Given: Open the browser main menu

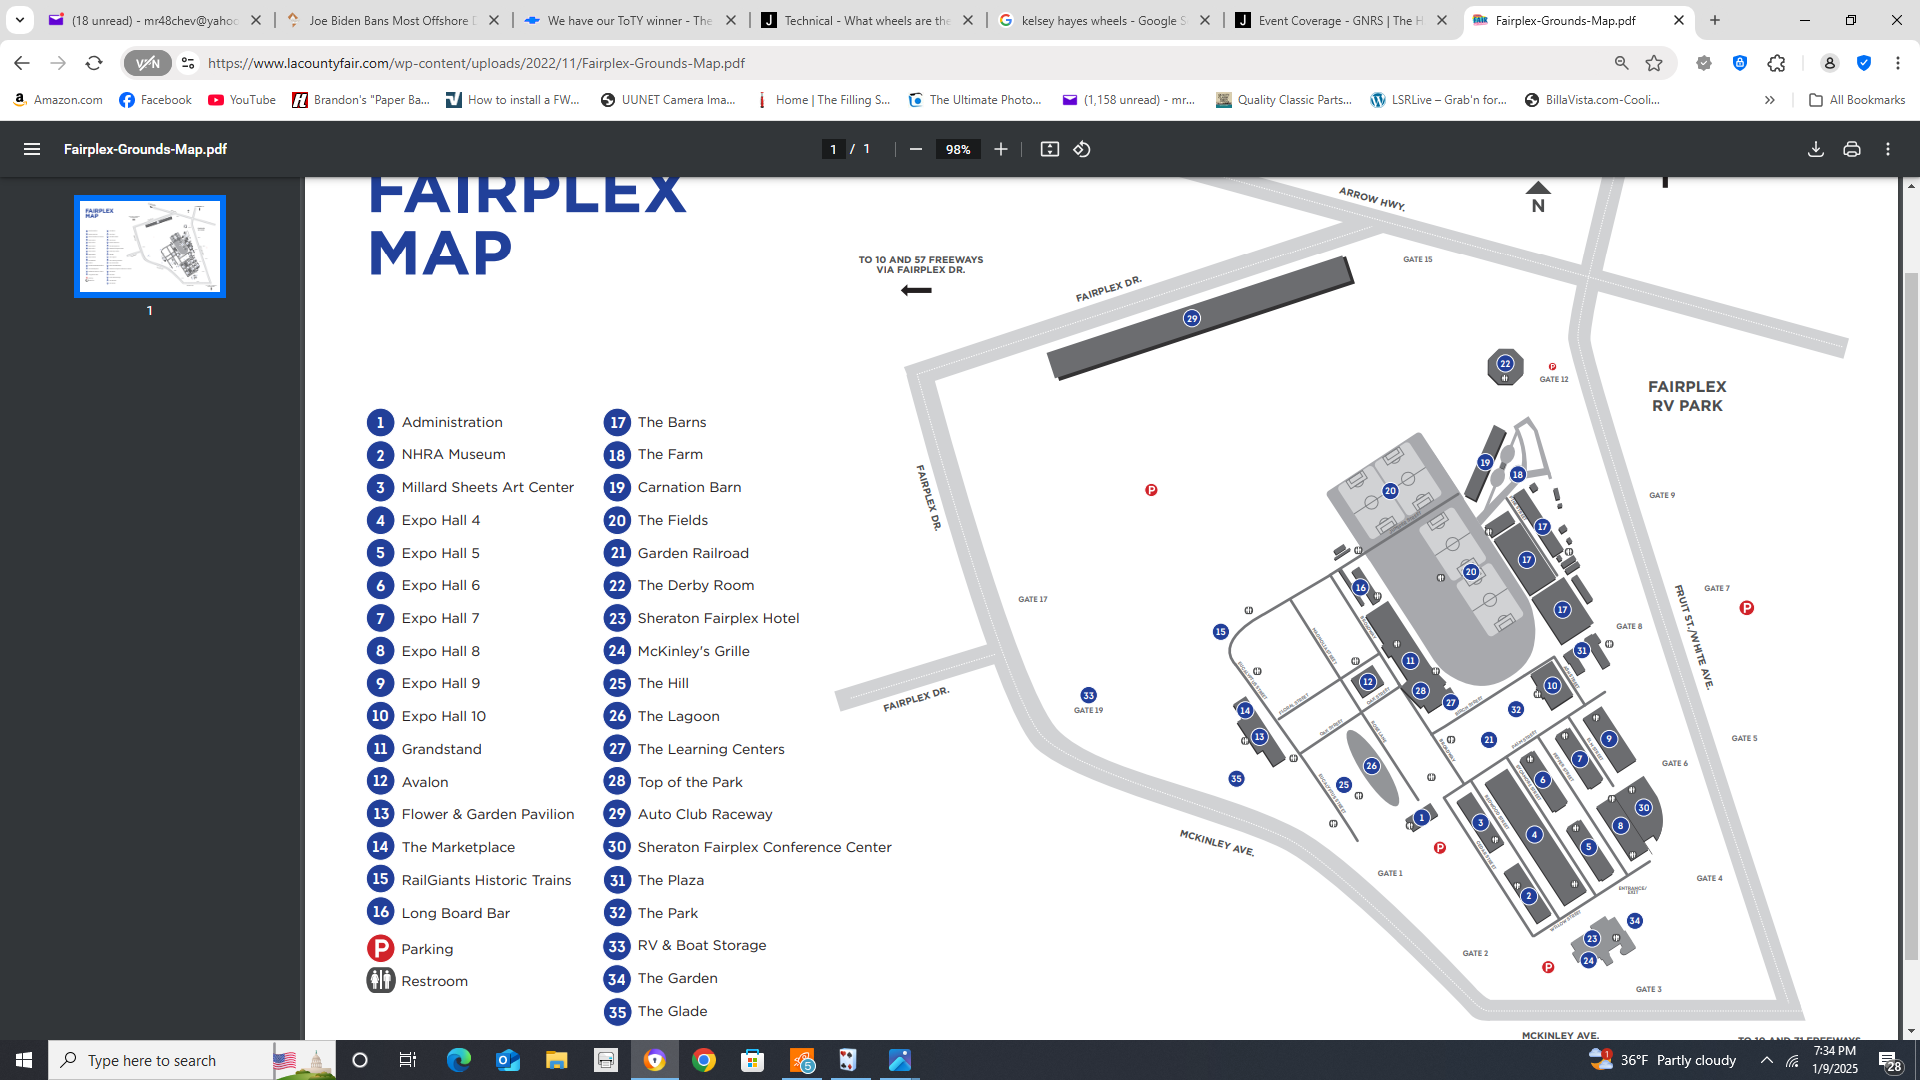Looking at the screenshot, I should tap(1898, 63).
